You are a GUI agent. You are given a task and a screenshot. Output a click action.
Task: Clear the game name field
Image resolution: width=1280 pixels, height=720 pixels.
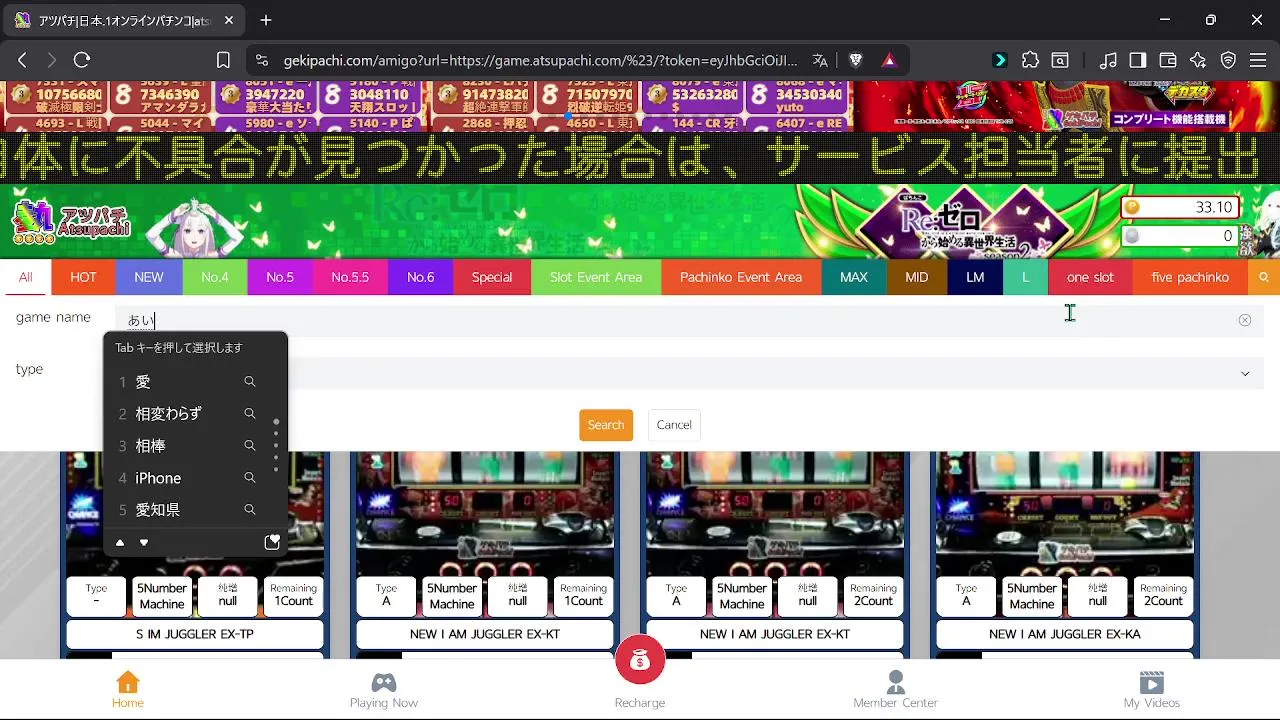pyautogui.click(x=1245, y=320)
